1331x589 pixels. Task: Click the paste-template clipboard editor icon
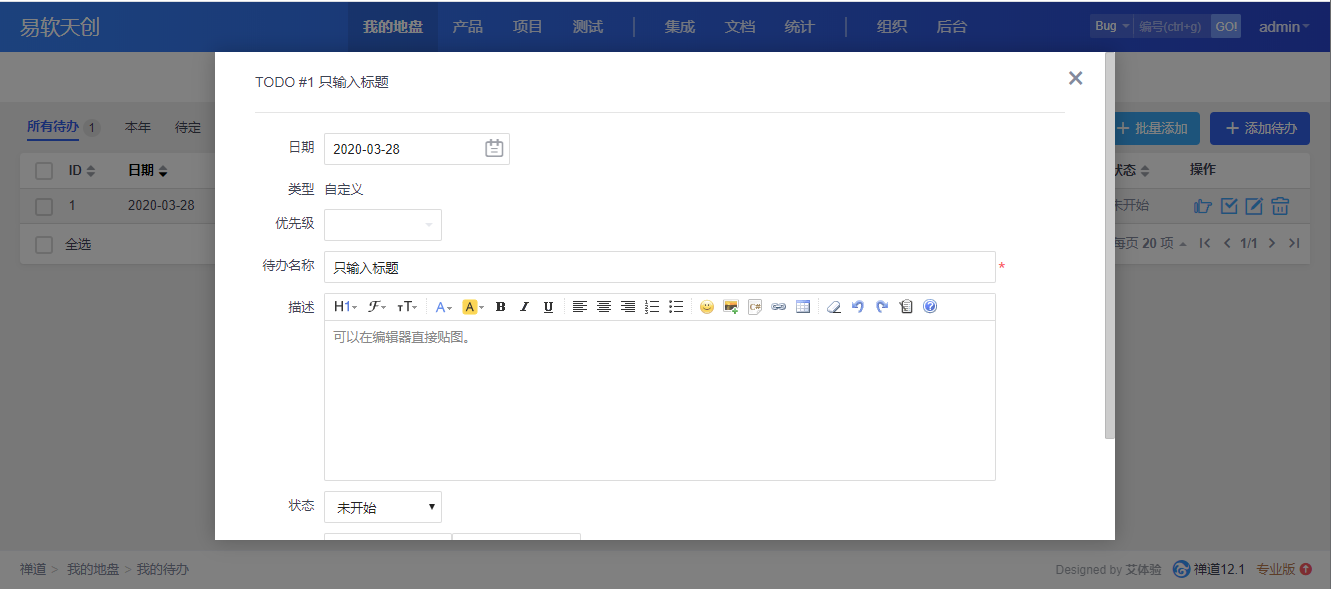click(x=906, y=307)
